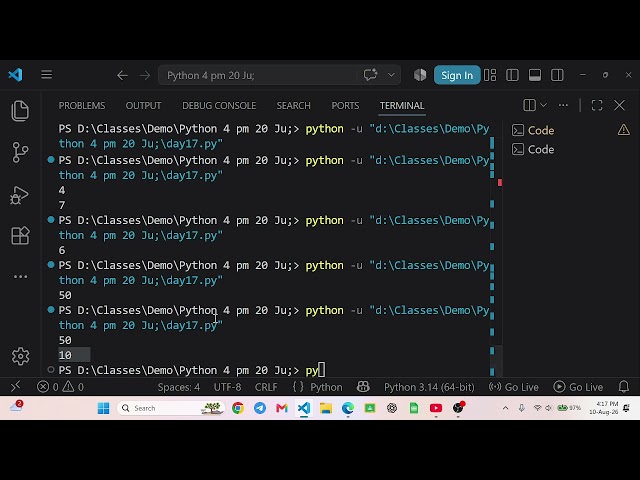This screenshot has height=480, width=640.
Task: Open File Explorer from the taskbar
Action: coord(326,408)
